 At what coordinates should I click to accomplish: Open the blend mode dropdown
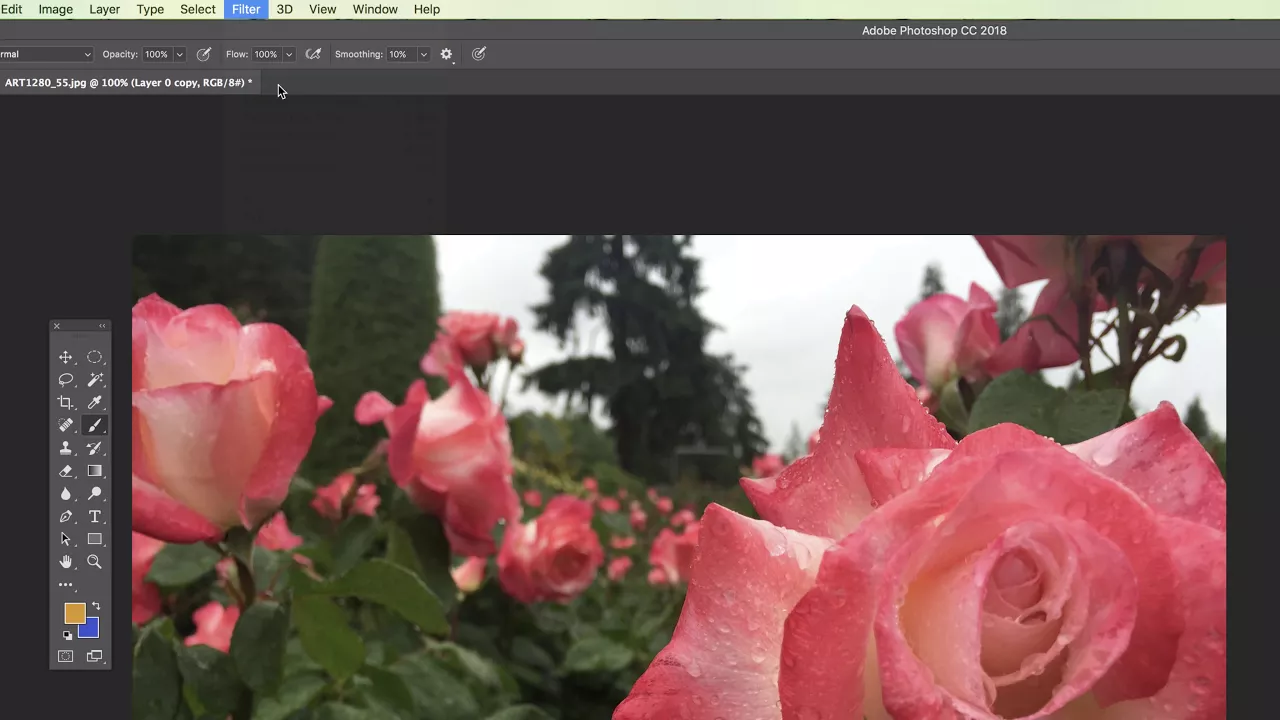pos(45,54)
